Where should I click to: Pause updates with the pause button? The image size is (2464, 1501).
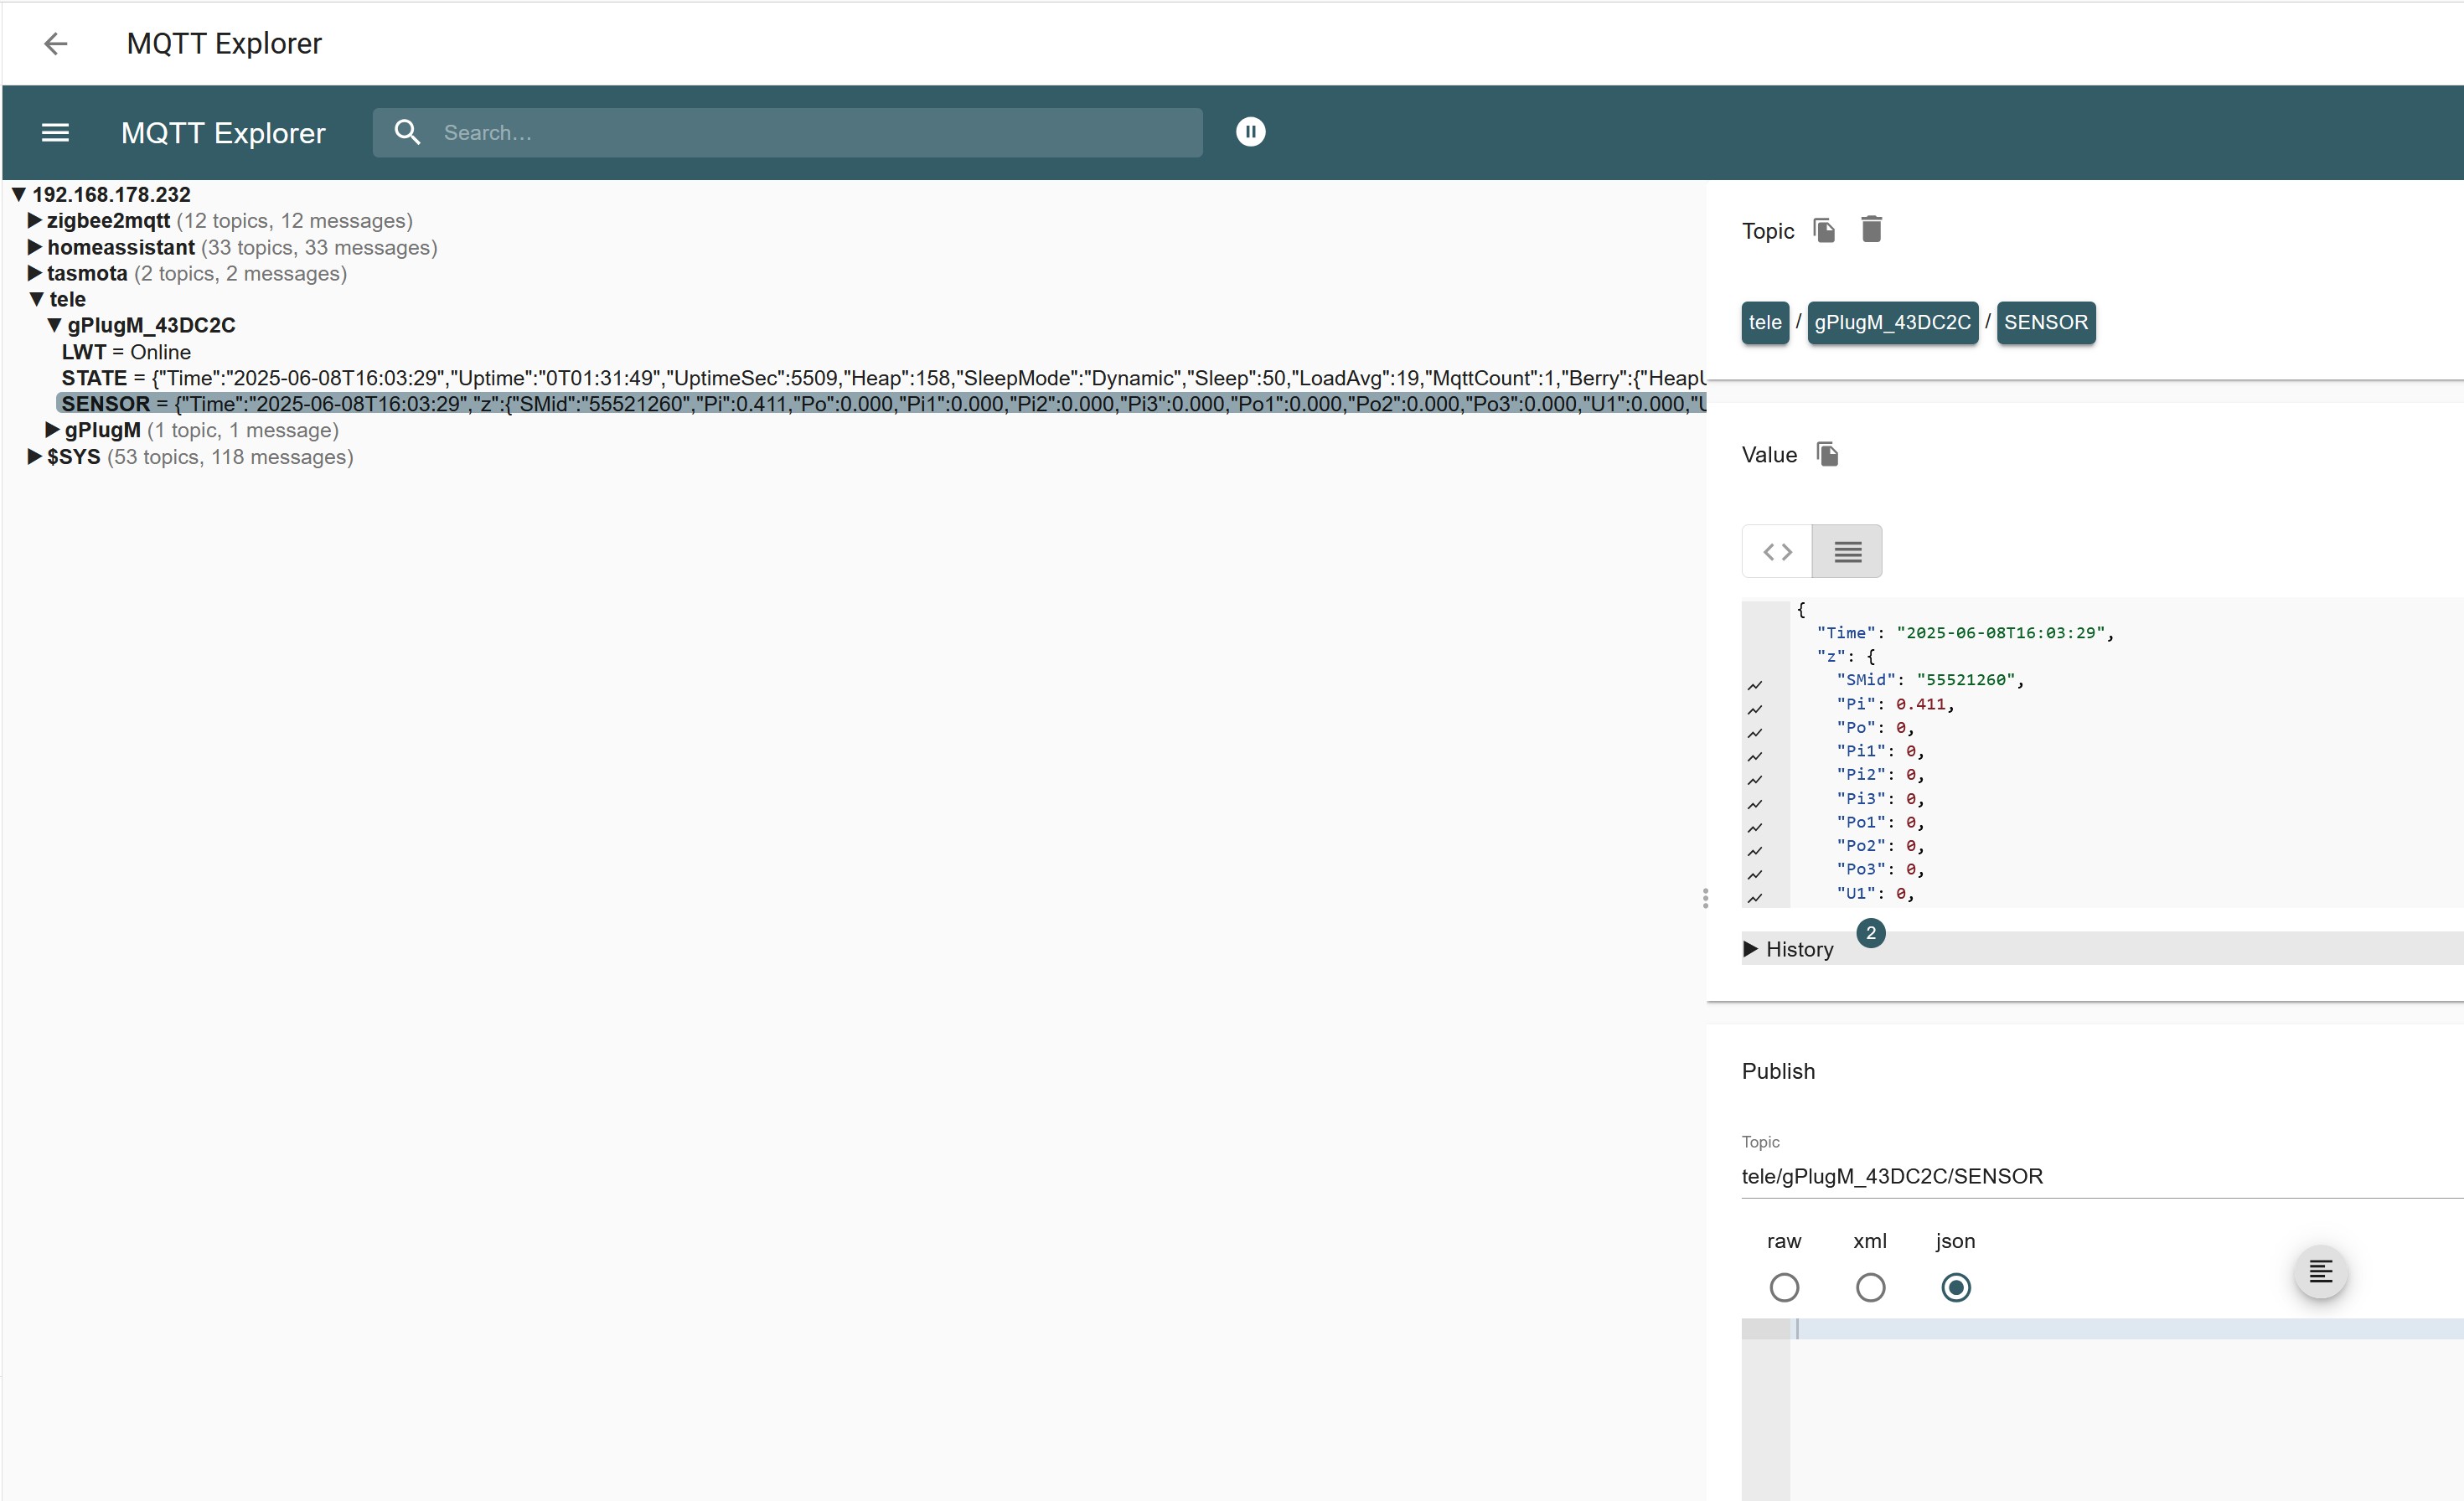(1250, 132)
